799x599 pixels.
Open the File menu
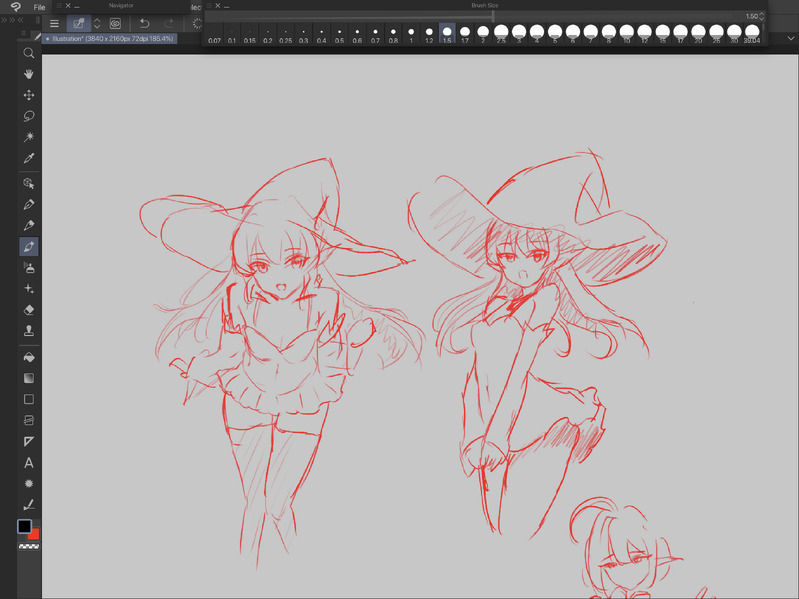(39, 7)
